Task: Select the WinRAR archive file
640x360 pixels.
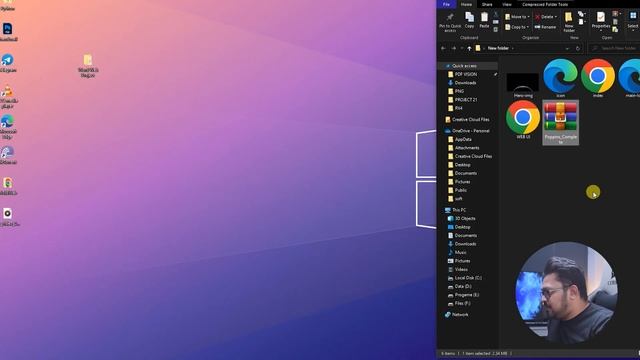Action: [560, 122]
